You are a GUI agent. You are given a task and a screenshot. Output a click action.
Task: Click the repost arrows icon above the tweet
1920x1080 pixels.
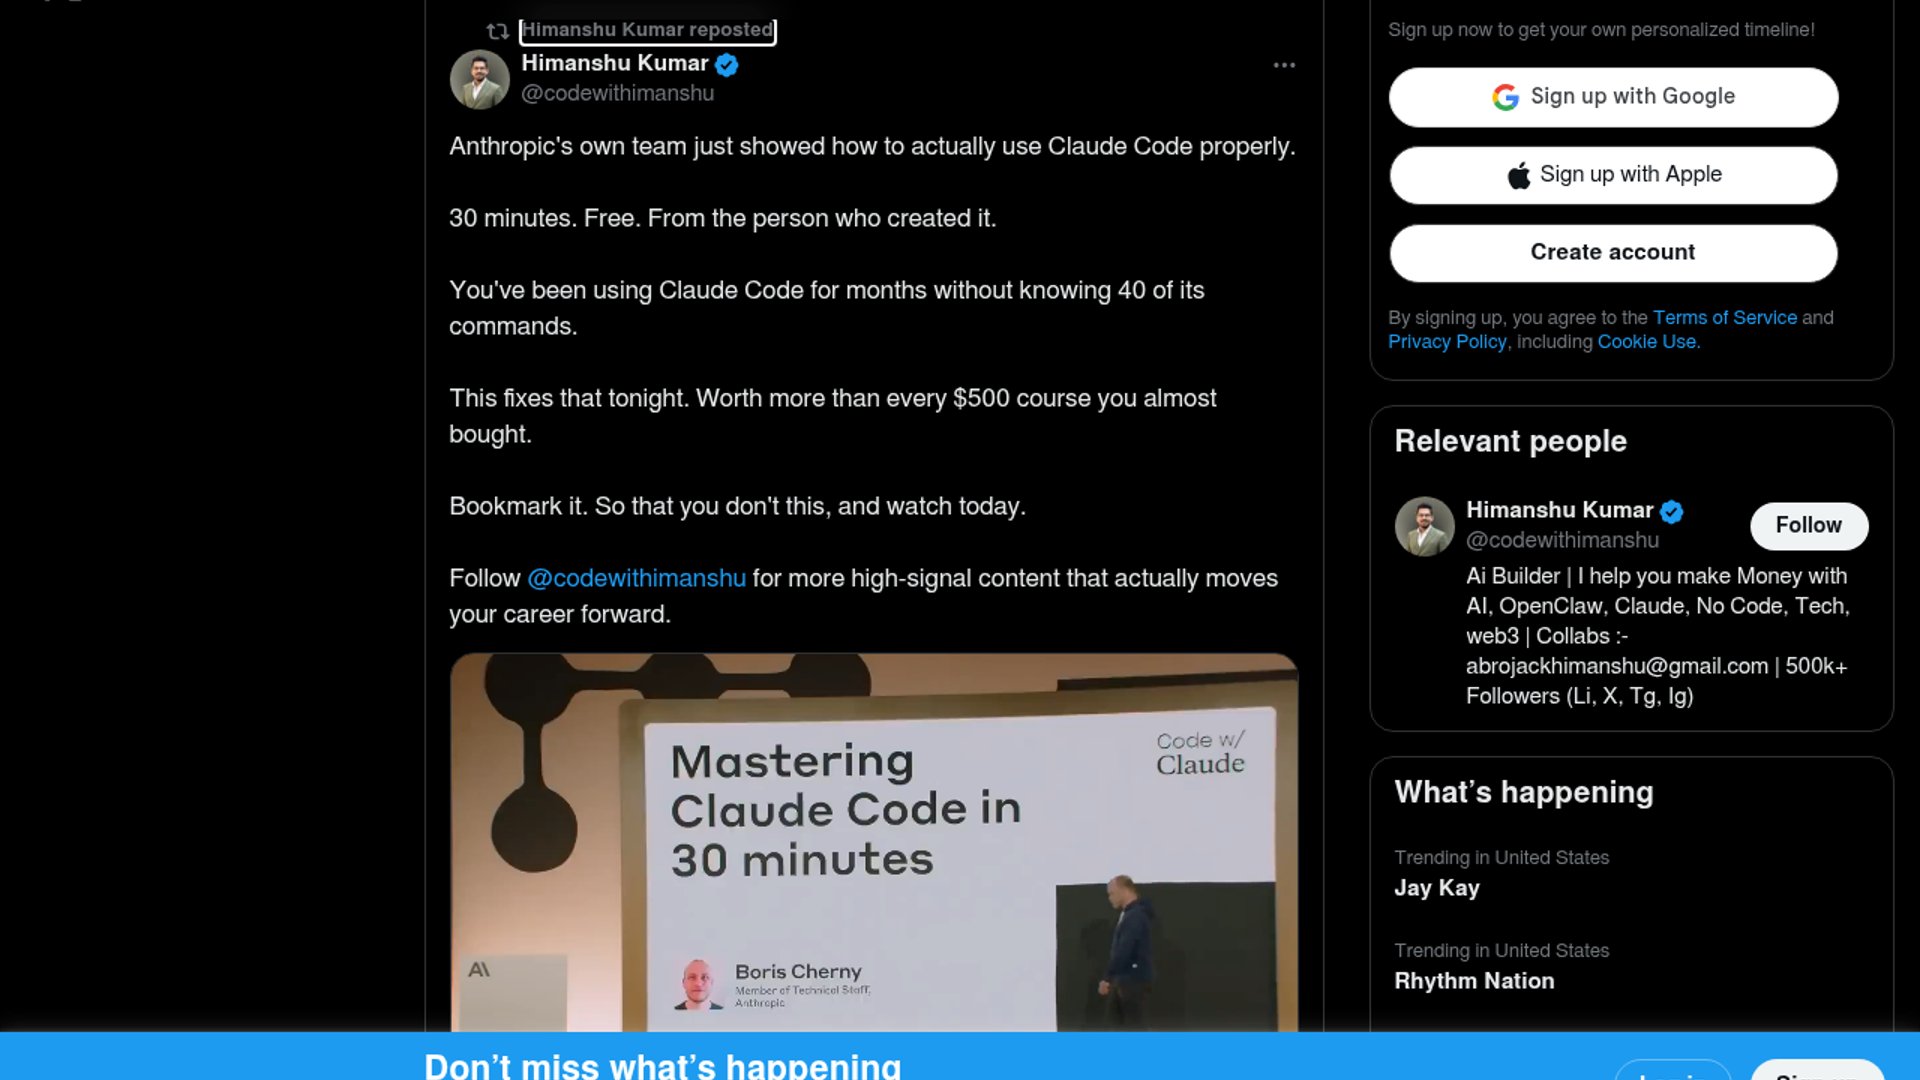point(498,31)
